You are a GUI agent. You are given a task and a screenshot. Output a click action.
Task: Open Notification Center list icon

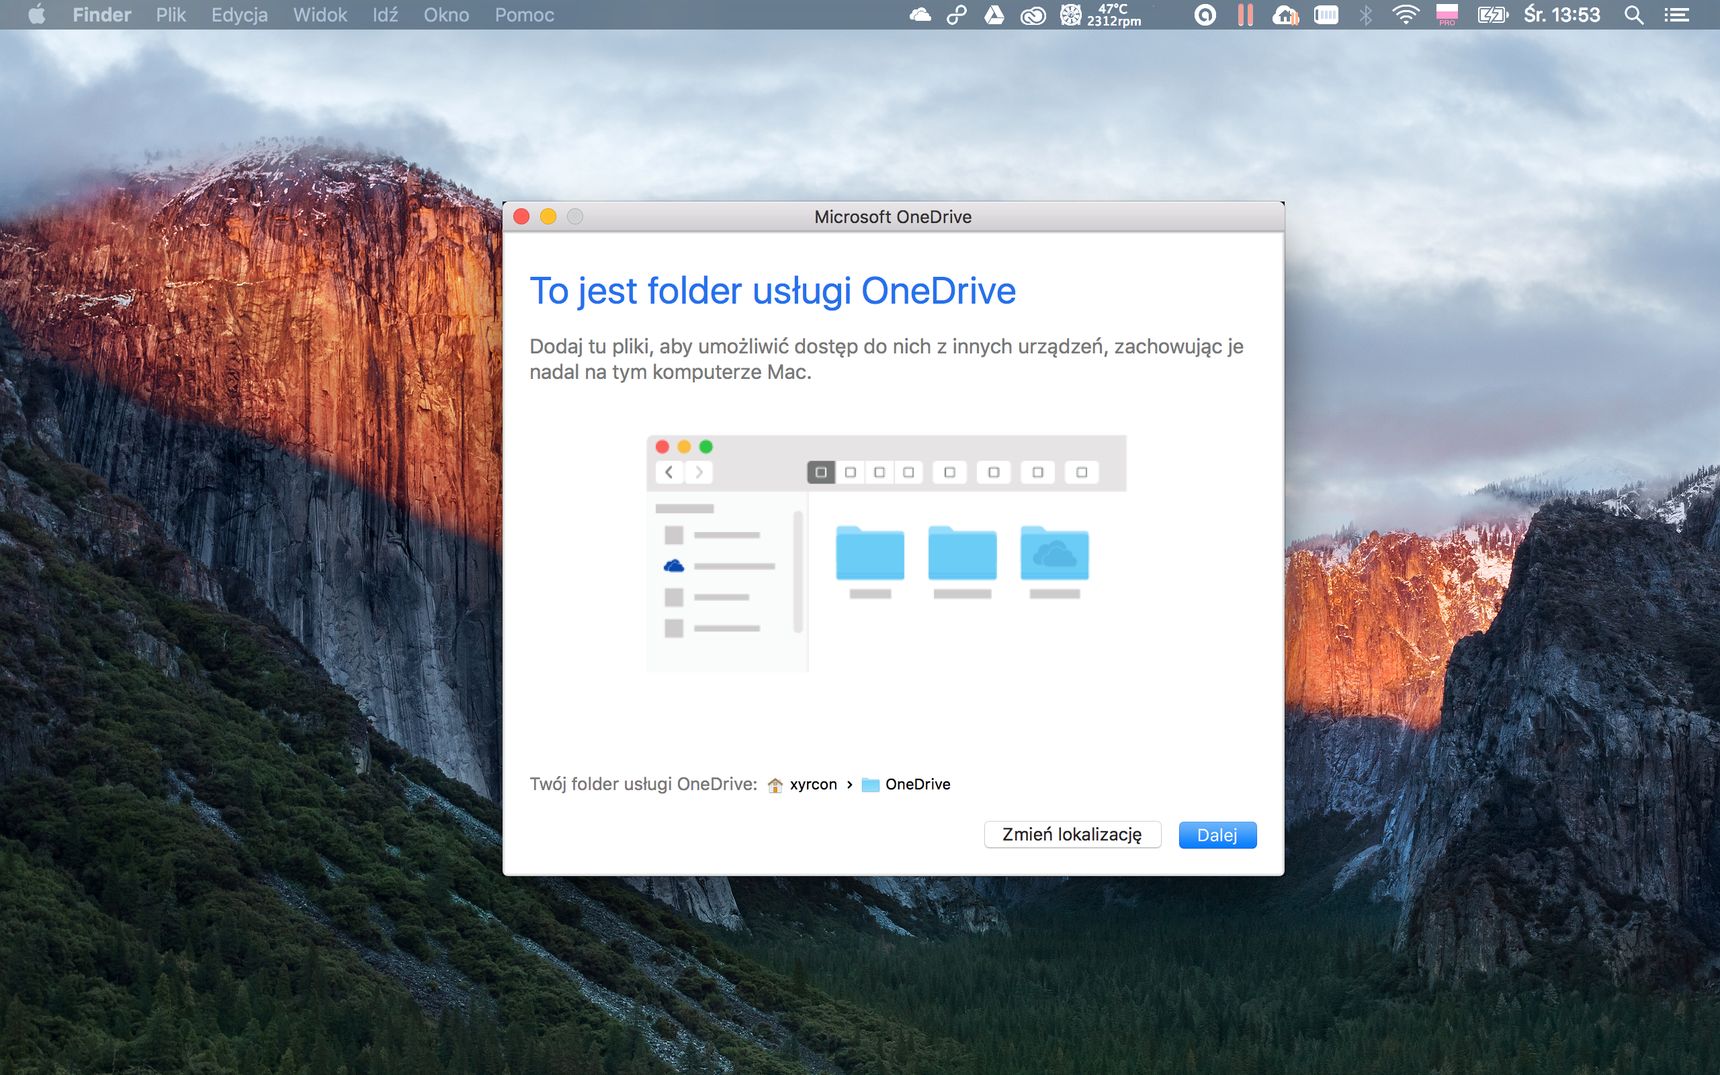(x=1677, y=15)
